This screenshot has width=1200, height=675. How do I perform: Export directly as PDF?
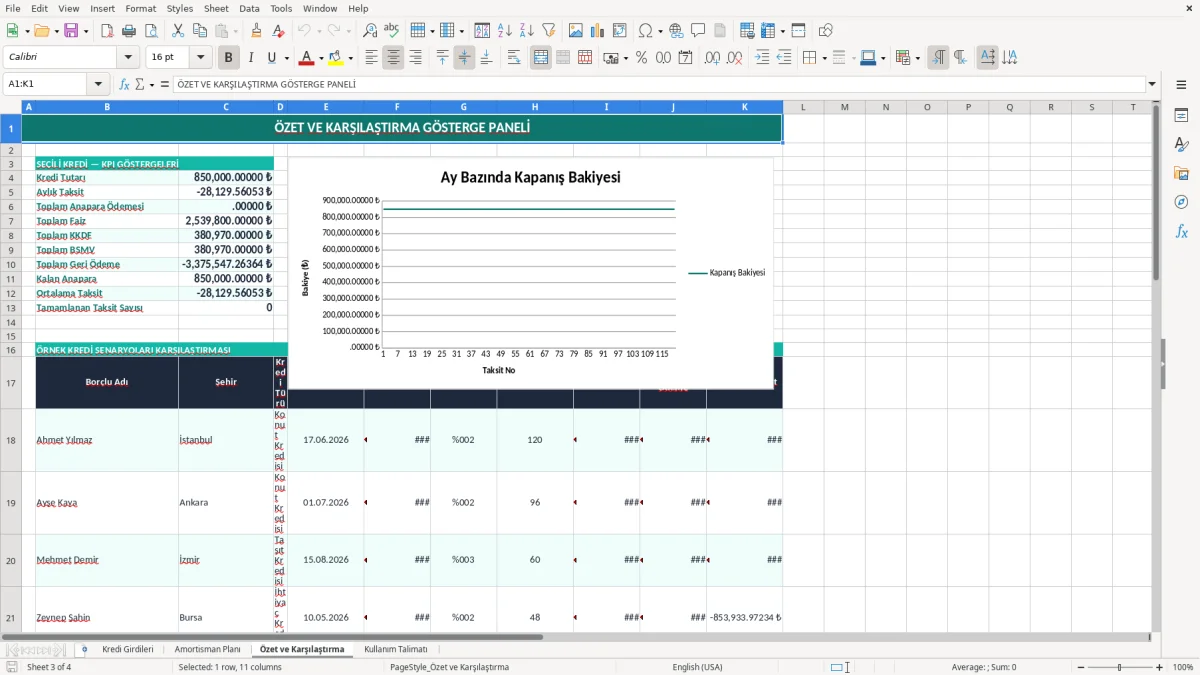click(107, 31)
